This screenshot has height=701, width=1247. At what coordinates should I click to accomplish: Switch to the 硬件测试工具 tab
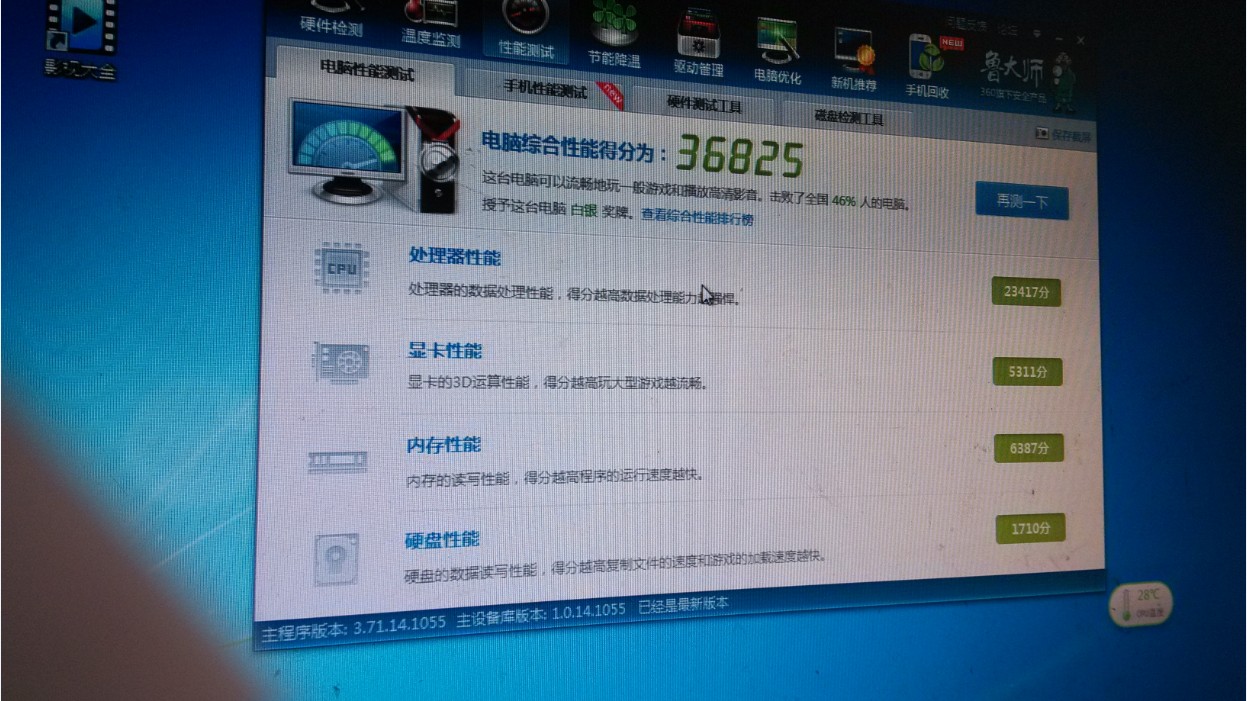pos(704,103)
